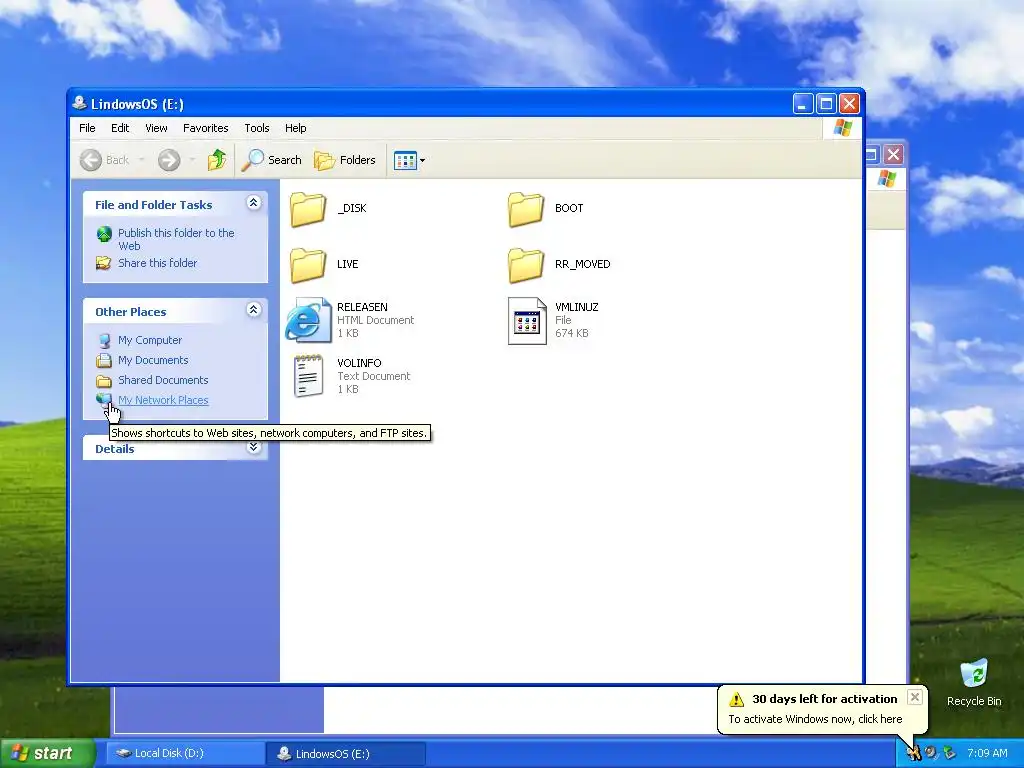Select the VMLINUZ file icon
1024x768 pixels.
(x=526, y=321)
